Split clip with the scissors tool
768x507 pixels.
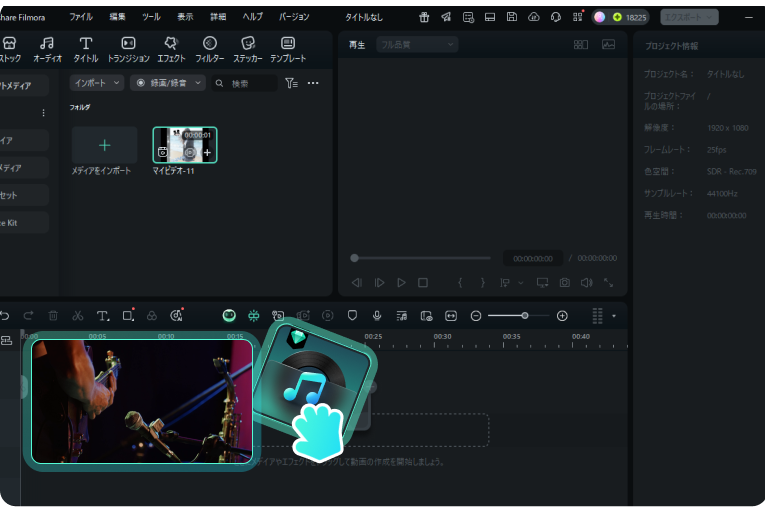(x=78, y=316)
